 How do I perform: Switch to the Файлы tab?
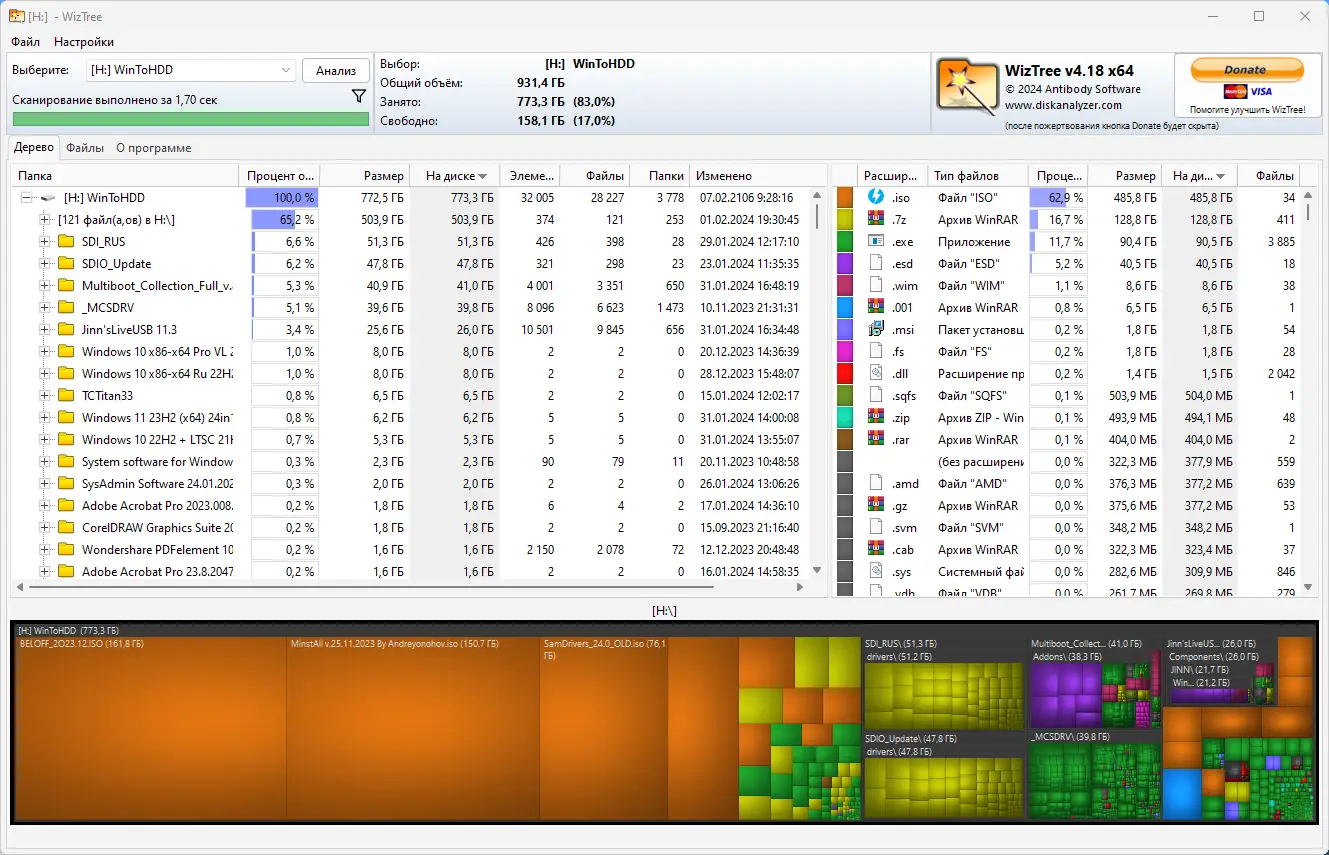coord(85,148)
